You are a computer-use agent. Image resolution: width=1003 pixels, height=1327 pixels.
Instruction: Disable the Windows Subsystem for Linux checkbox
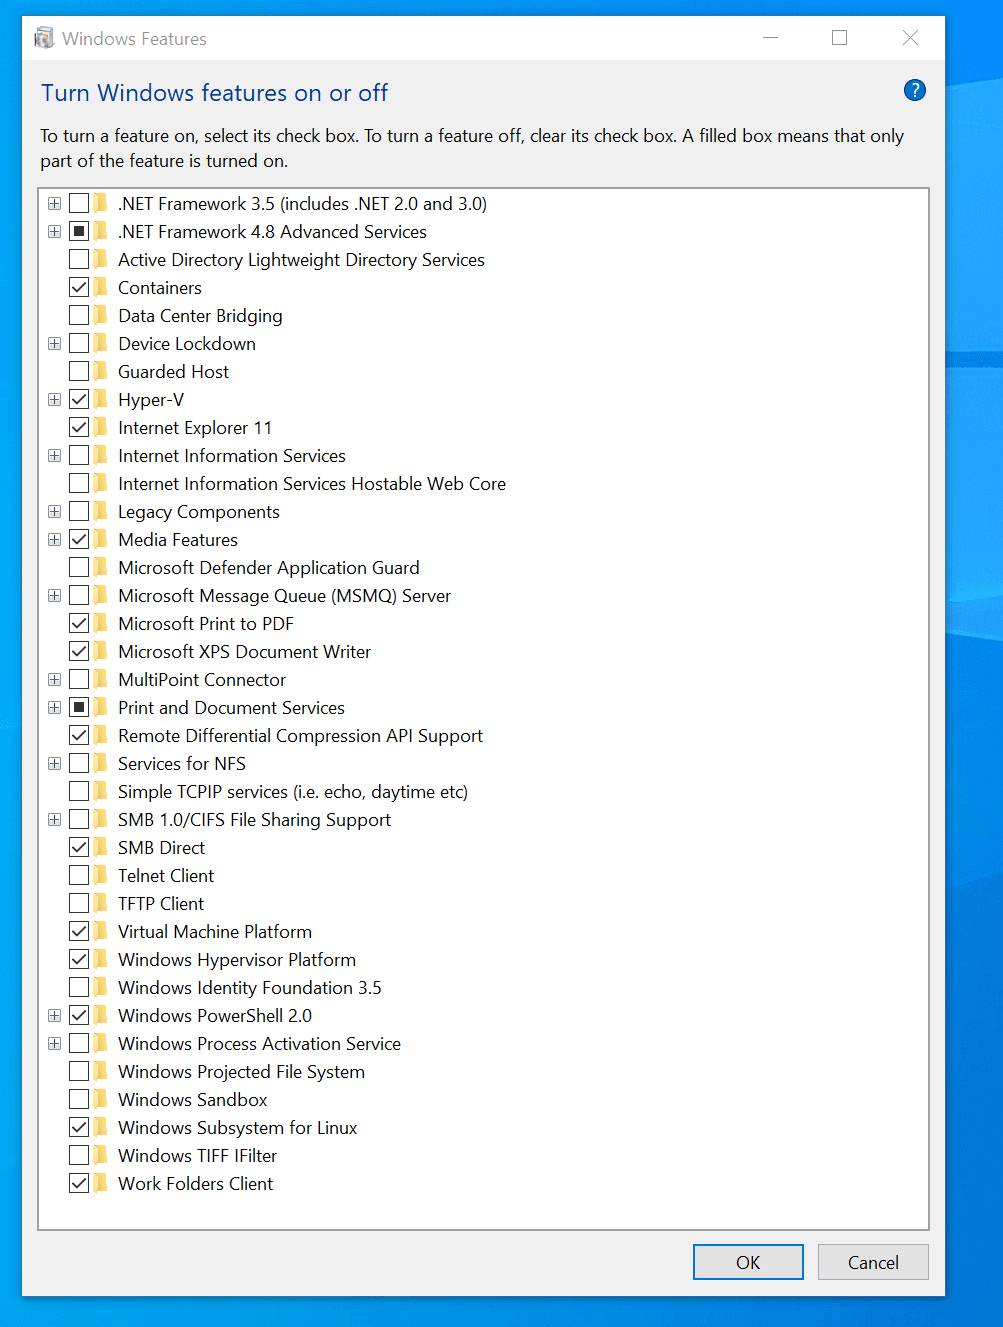[79, 1128]
